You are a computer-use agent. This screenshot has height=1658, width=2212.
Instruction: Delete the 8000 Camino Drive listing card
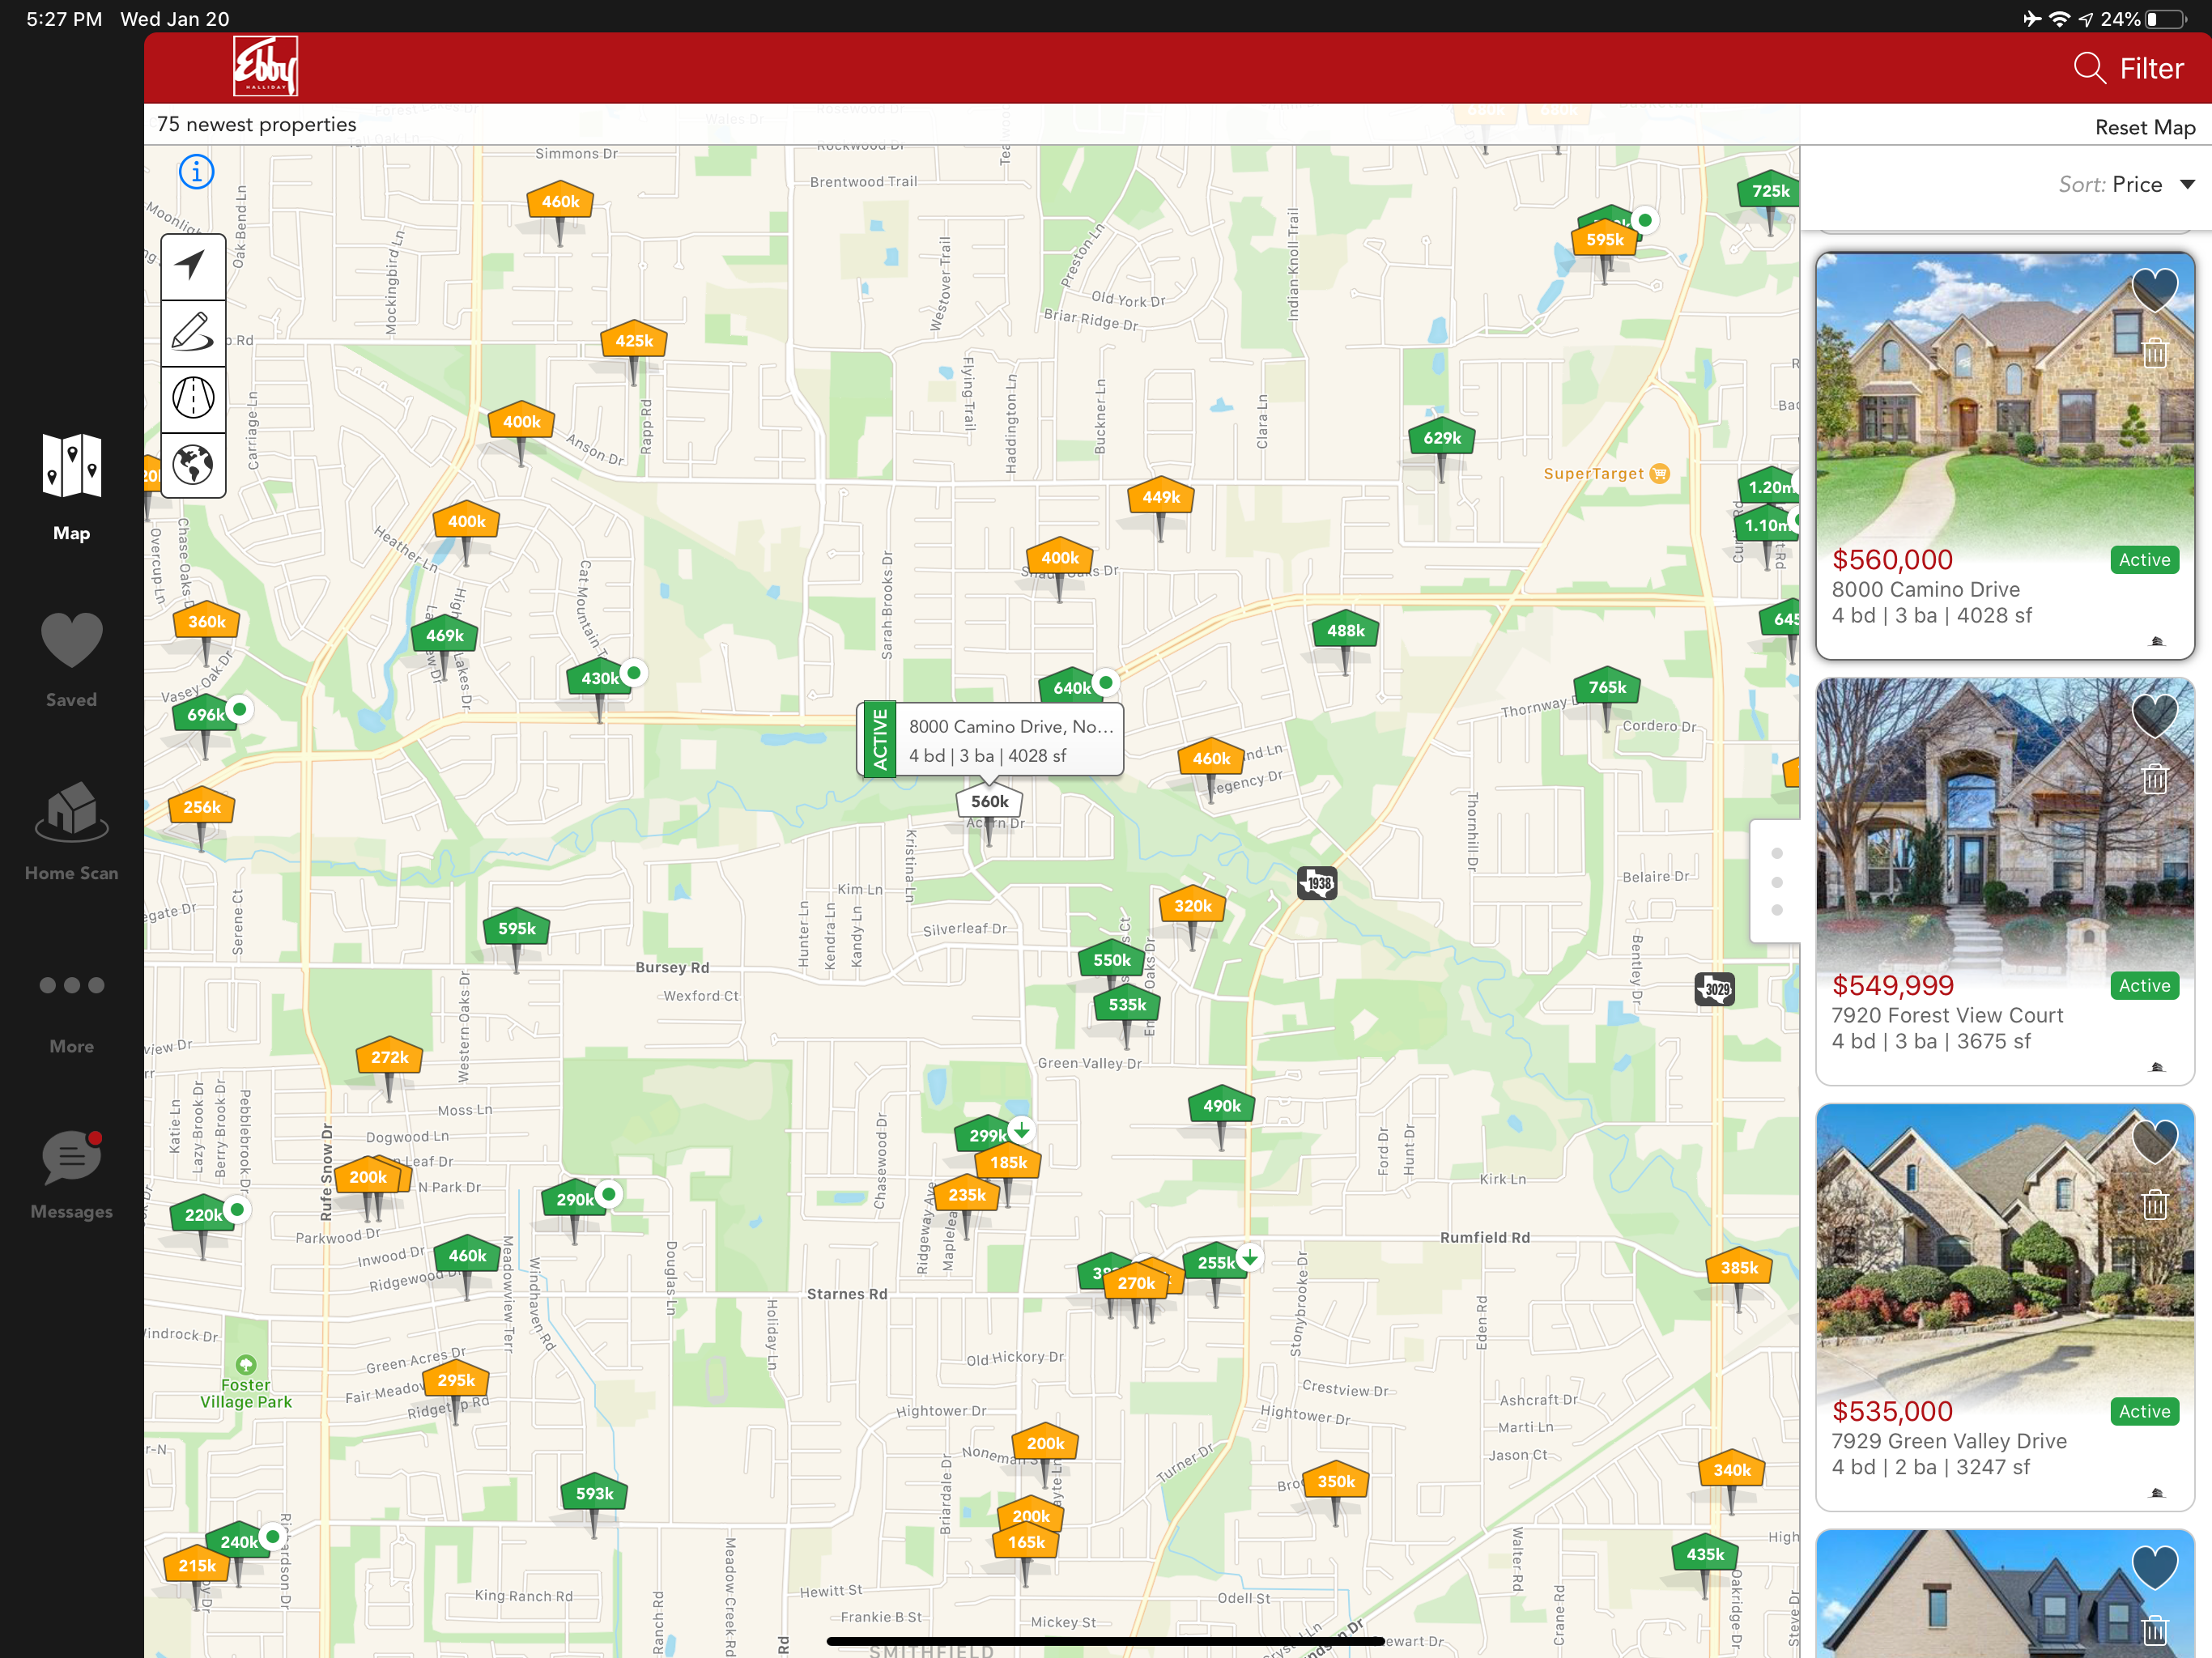(x=2155, y=353)
